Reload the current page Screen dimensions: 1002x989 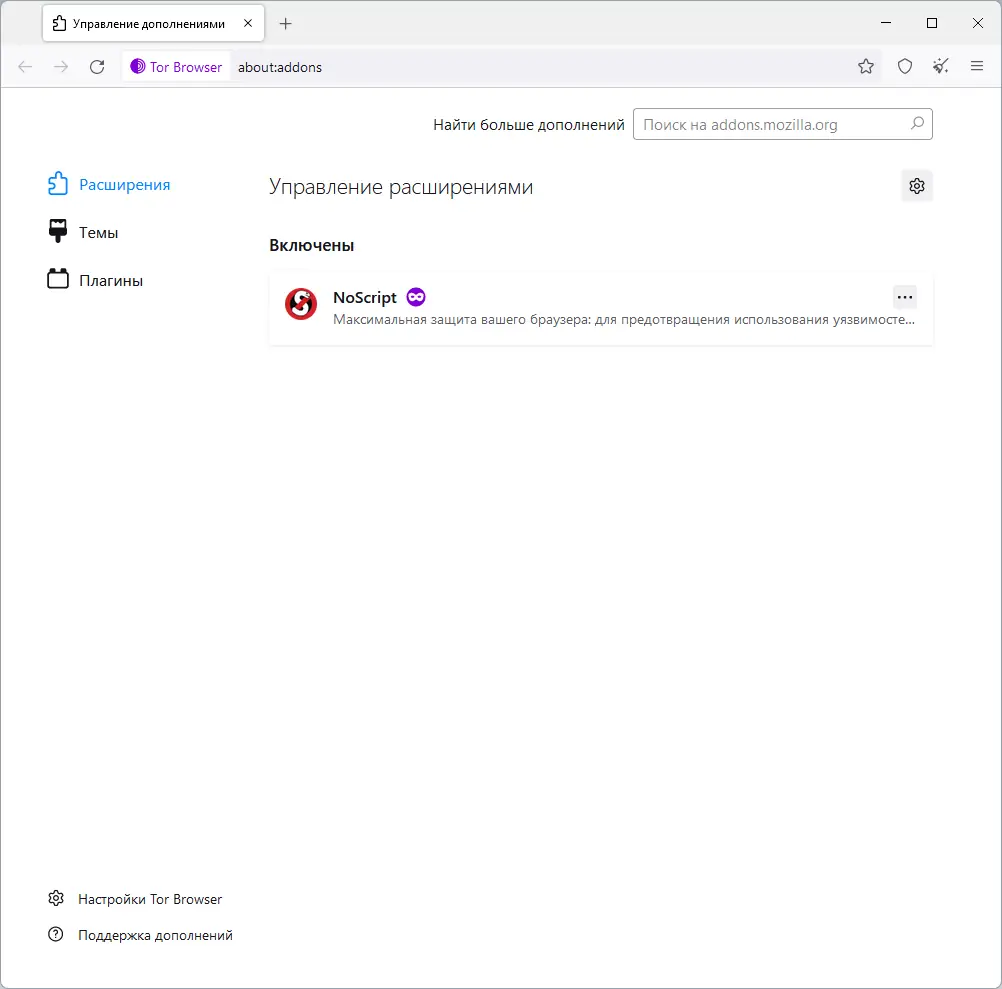point(97,66)
